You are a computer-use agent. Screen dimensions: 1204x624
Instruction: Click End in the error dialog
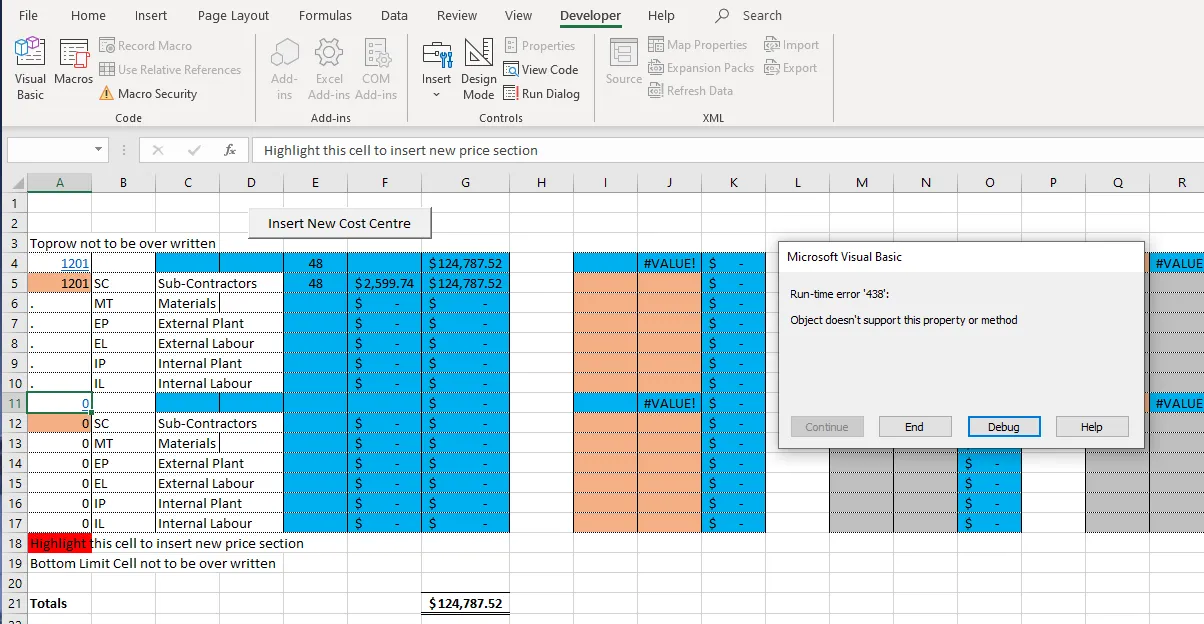(914, 427)
